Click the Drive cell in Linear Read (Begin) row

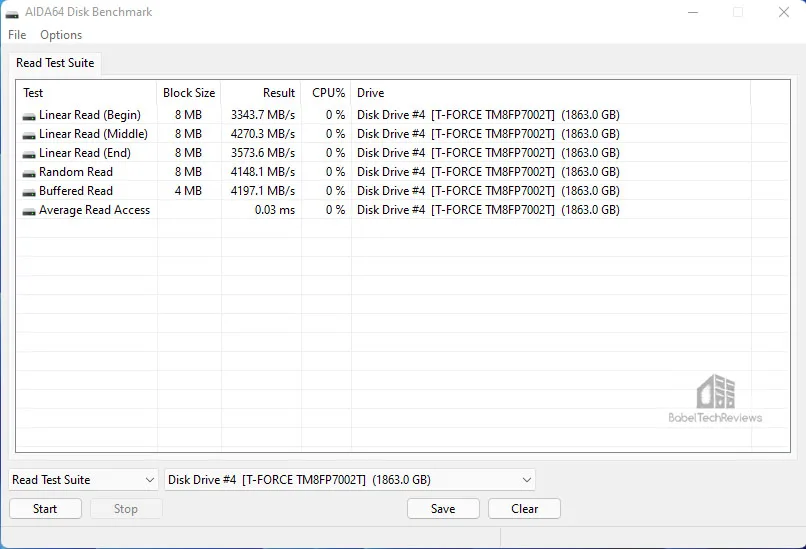click(x=488, y=115)
